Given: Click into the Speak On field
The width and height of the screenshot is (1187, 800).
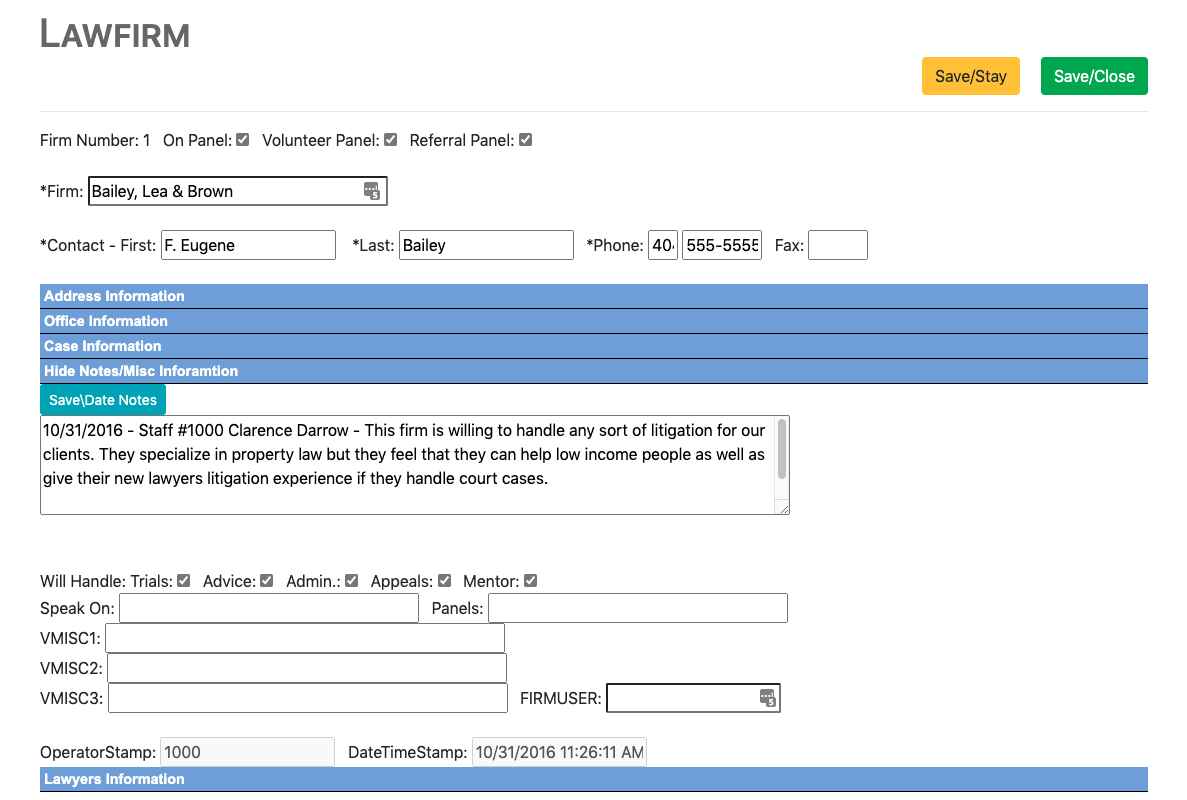Looking at the screenshot, I should tap(269, 608).
